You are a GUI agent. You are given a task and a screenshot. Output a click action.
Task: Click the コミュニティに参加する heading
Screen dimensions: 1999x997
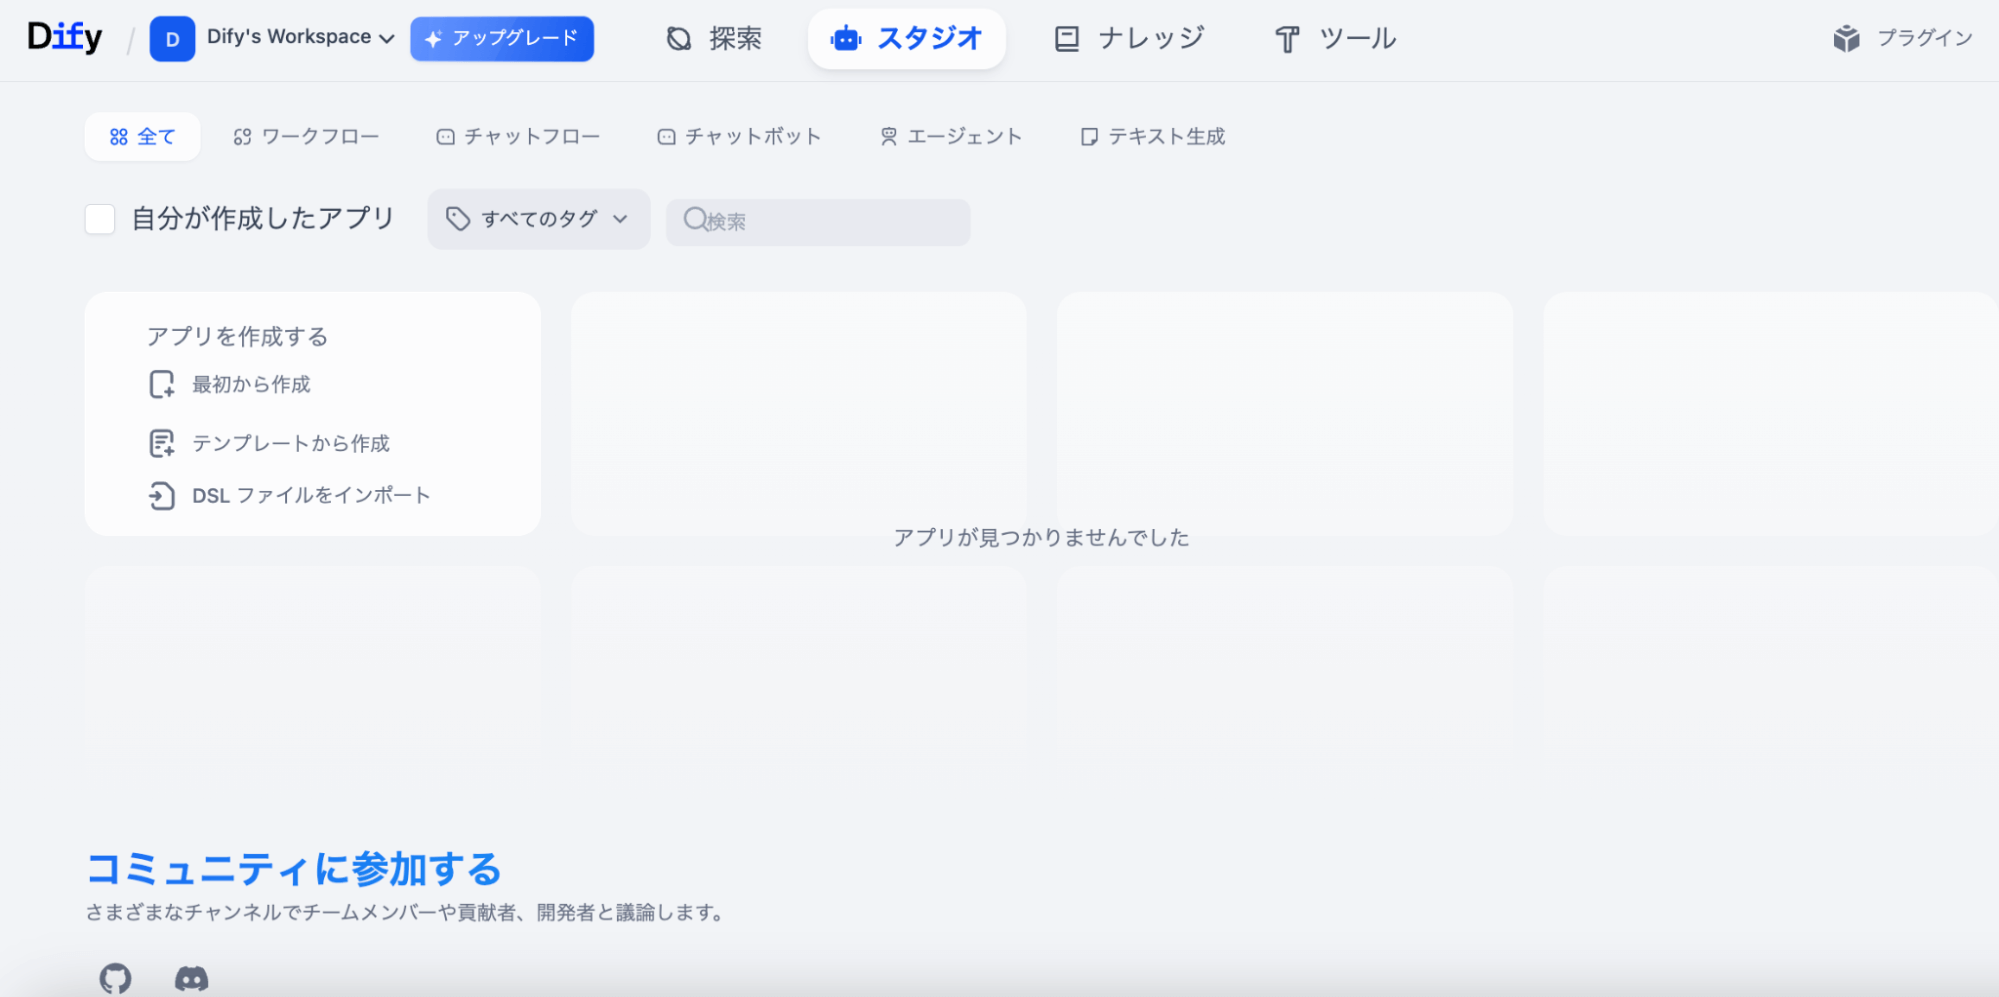[x=294, y=869]
